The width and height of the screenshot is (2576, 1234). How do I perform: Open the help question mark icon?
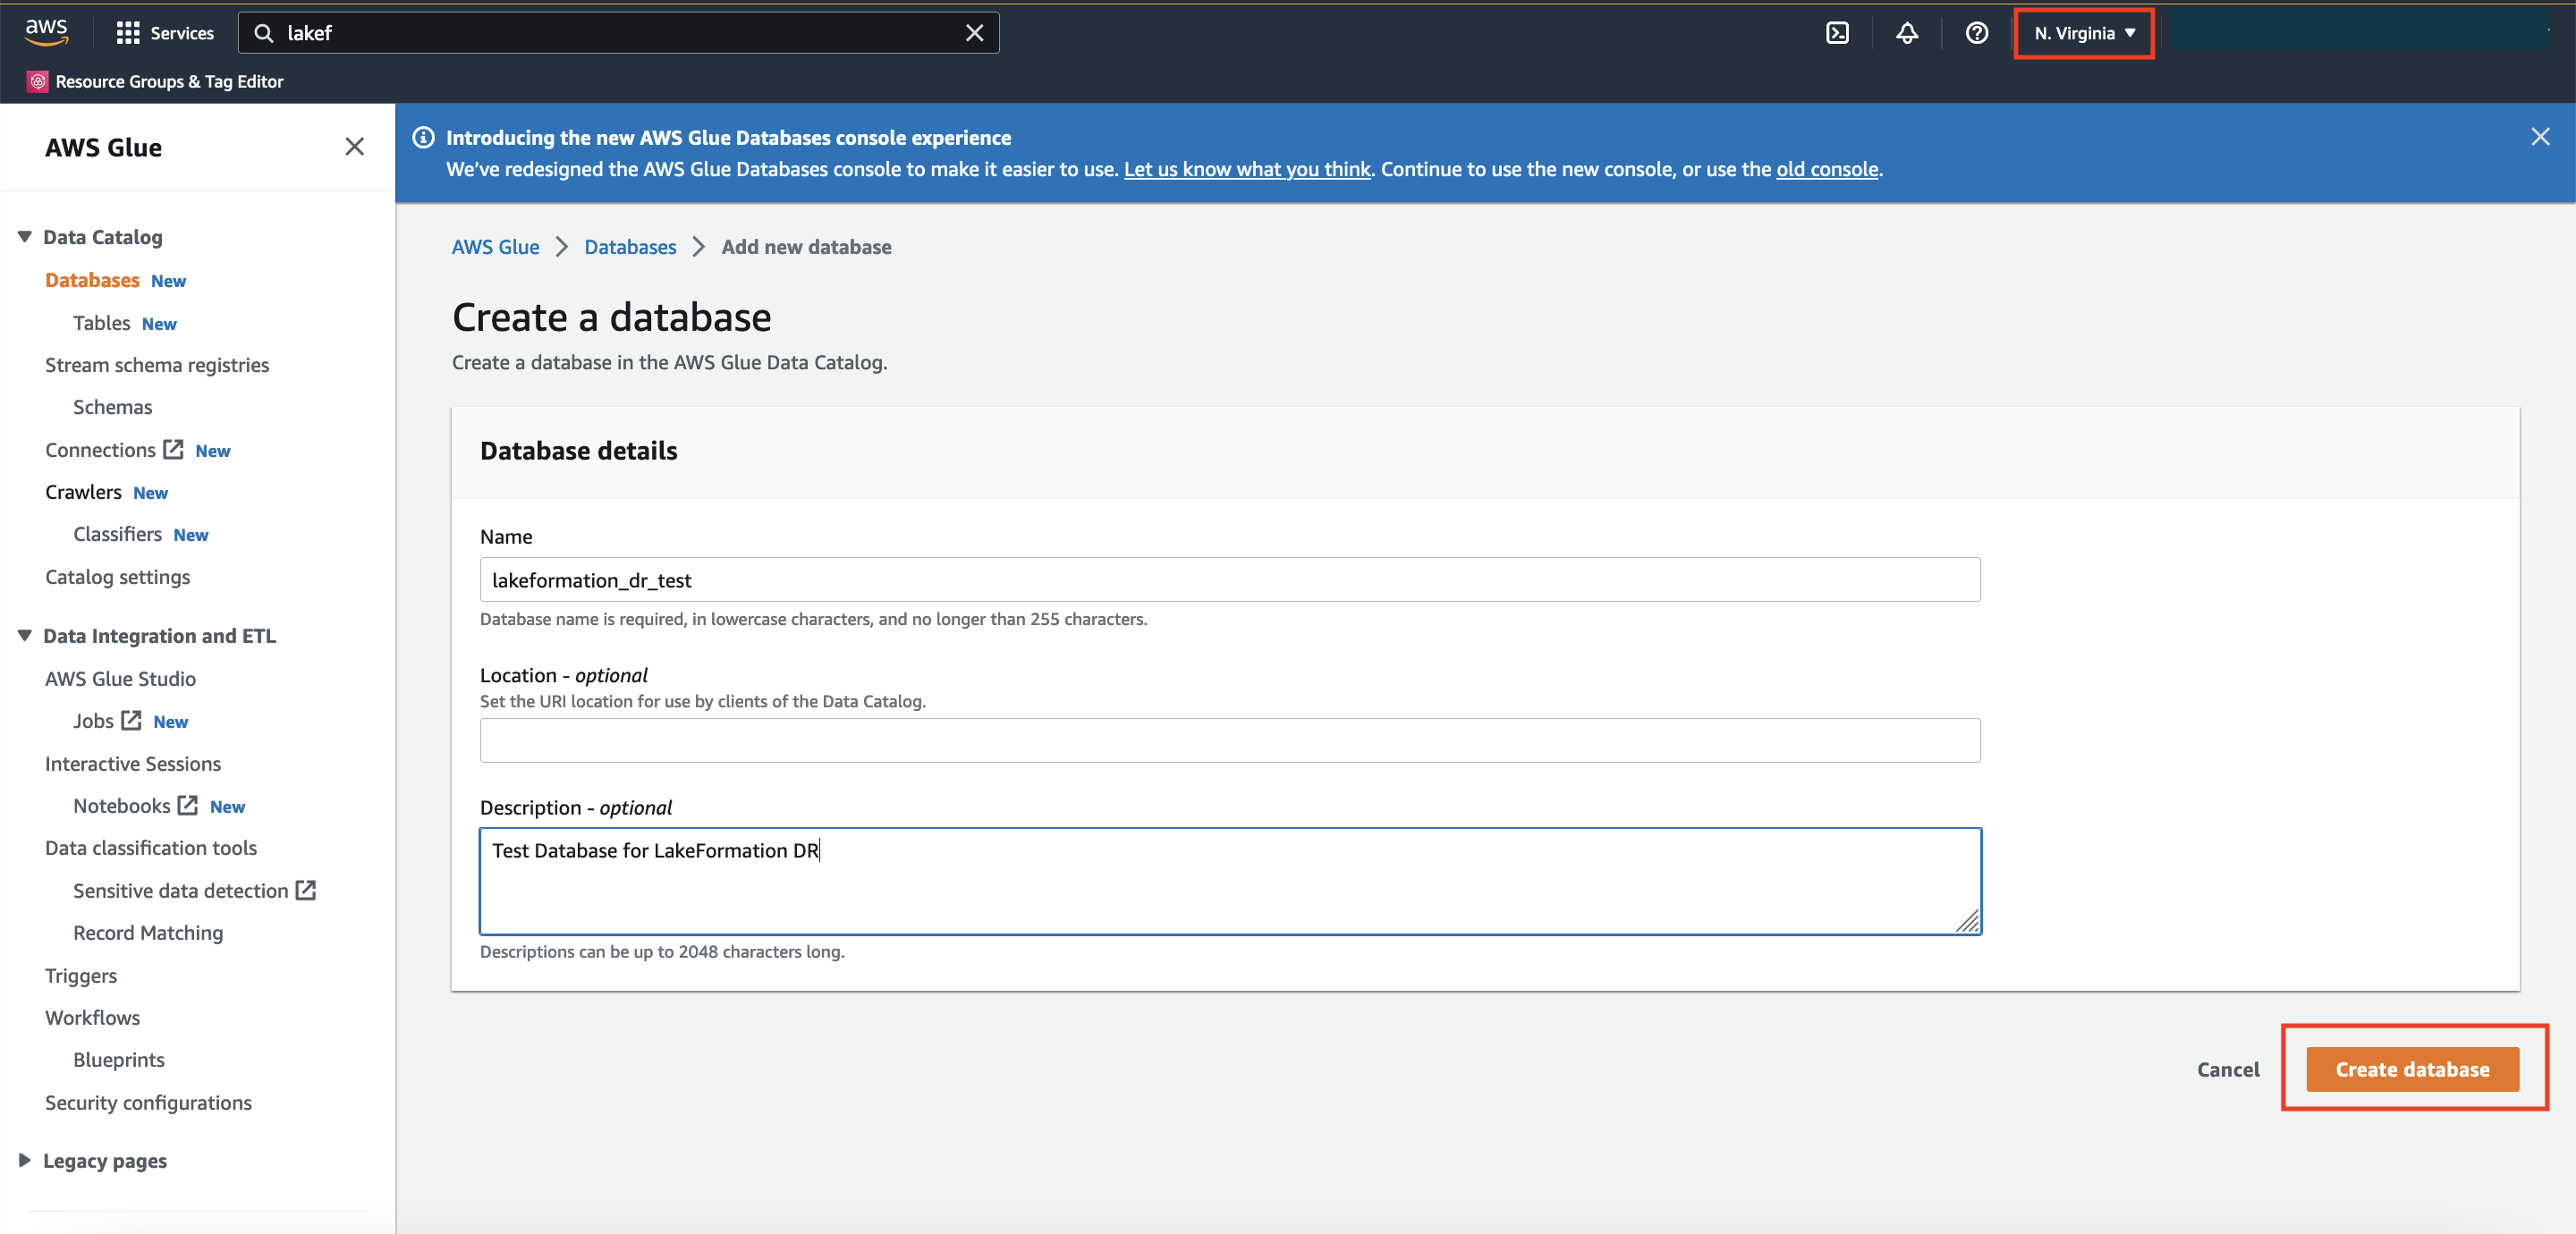pos(1976,33)
